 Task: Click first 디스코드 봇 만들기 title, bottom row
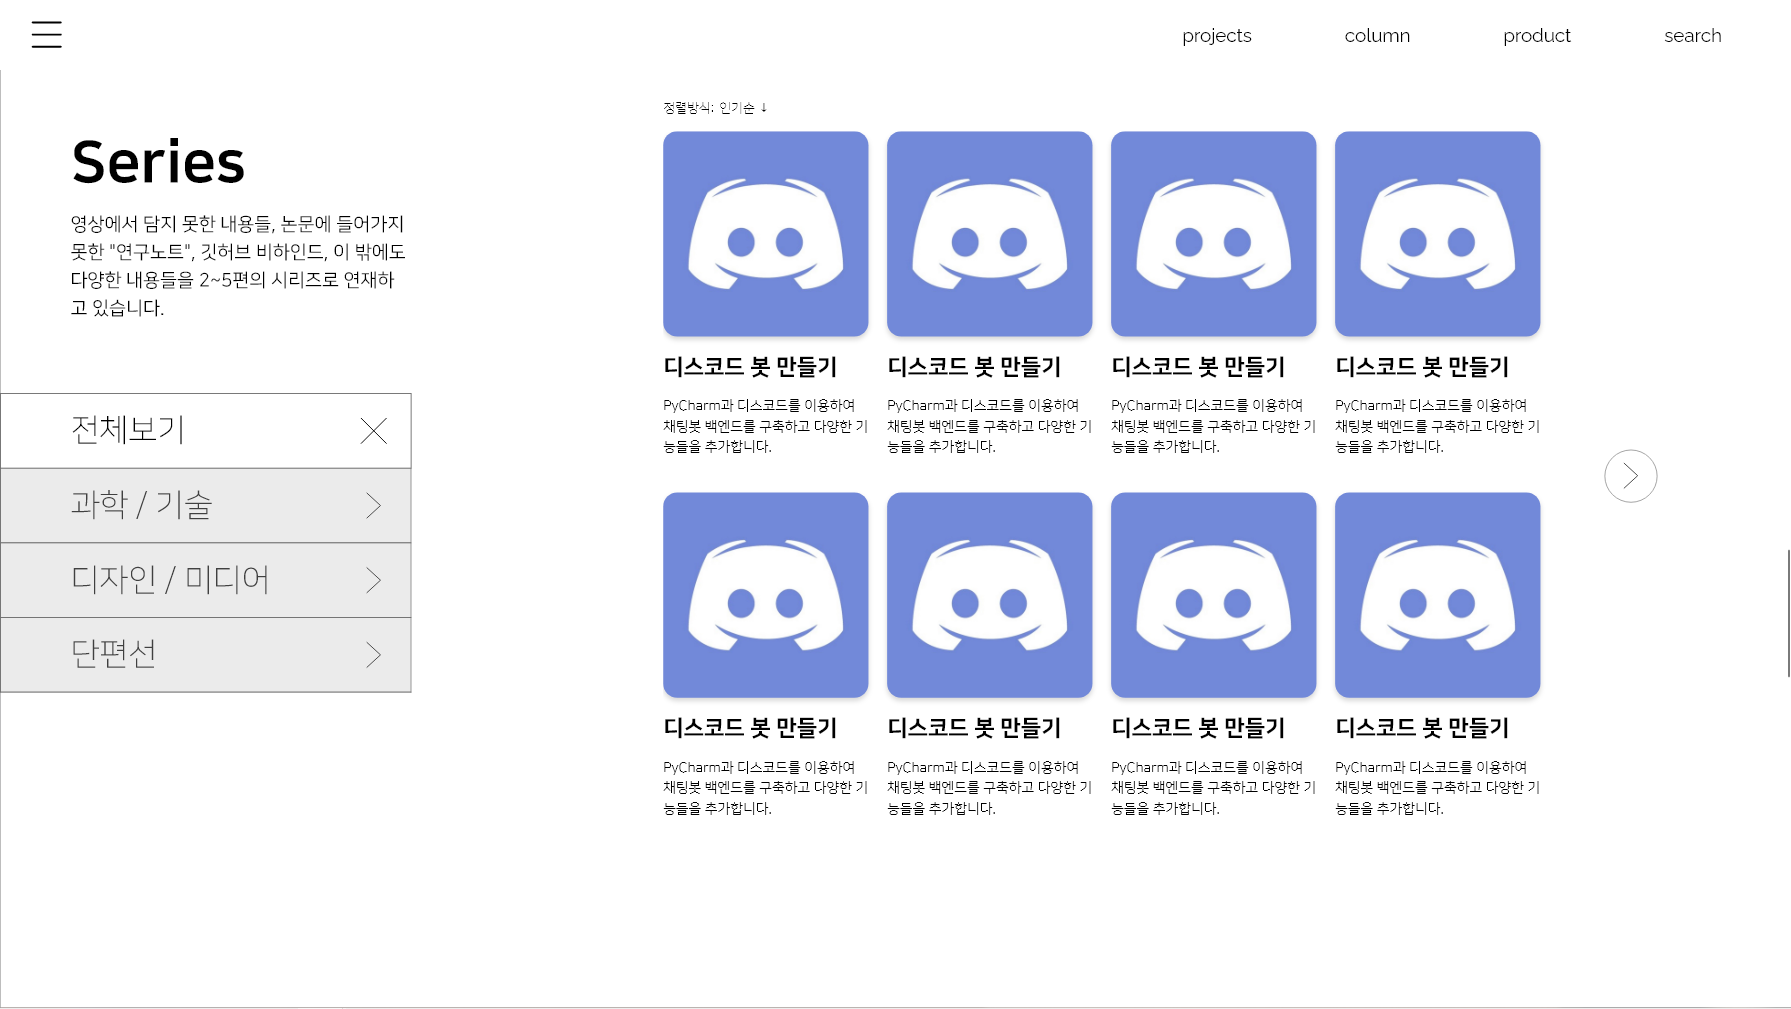point(750,728)
